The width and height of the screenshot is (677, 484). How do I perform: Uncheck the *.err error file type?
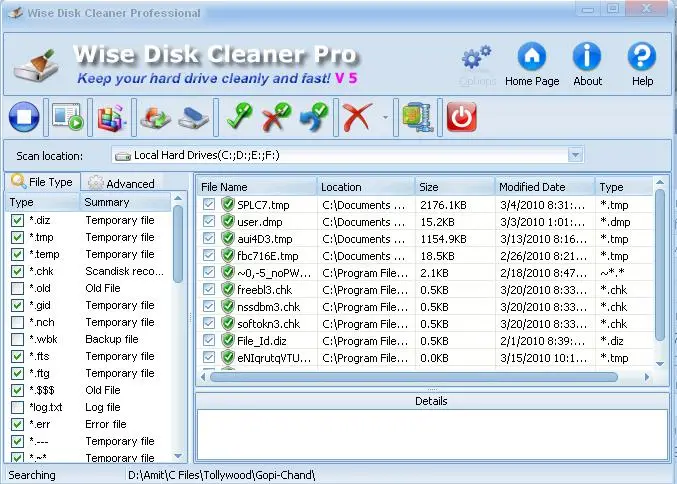[17, 424]
